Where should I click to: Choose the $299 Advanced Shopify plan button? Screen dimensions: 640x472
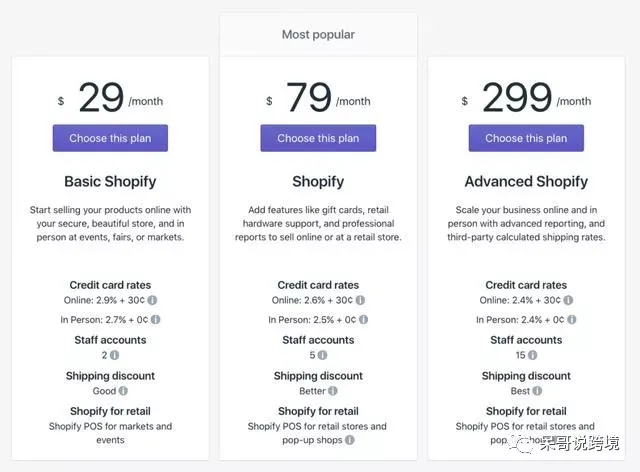(x=526, y=138)
